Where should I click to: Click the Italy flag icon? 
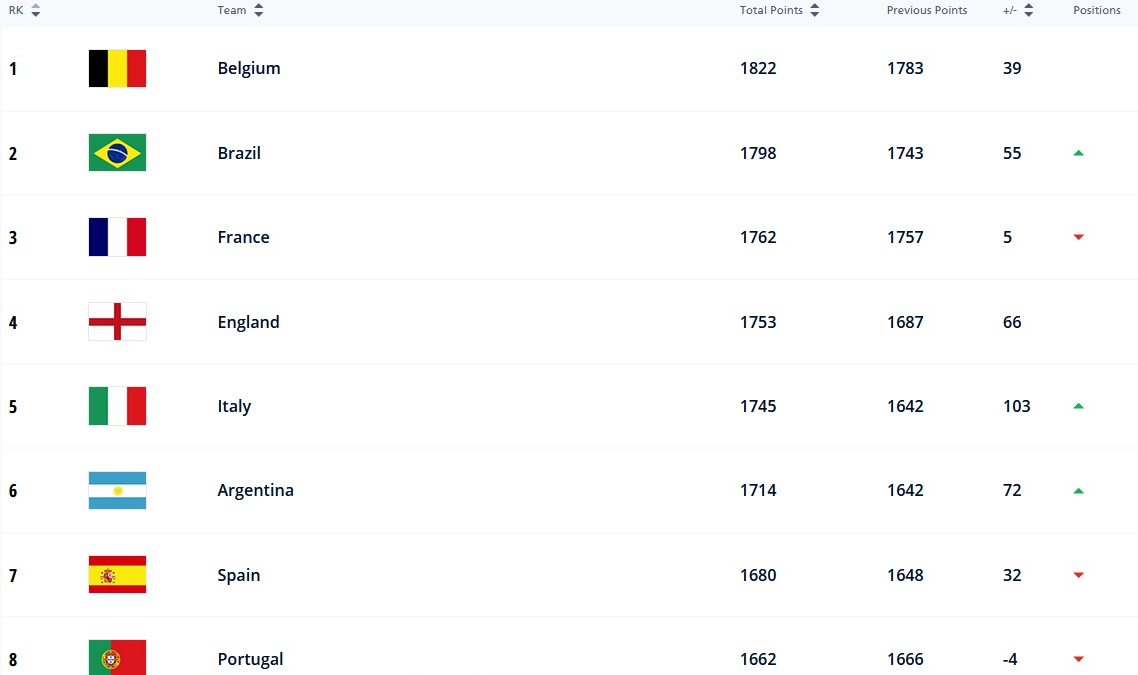[x=117, y=406]
